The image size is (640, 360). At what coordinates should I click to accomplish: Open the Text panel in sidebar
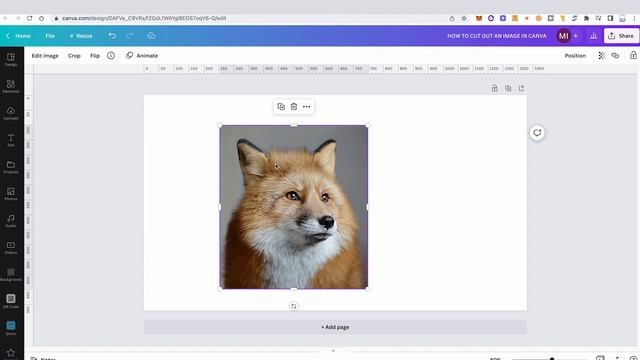(11, 140)
